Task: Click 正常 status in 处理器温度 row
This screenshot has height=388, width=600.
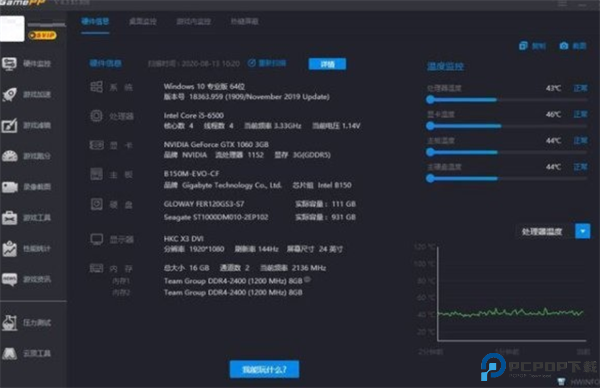Action: tap(580, 88)
